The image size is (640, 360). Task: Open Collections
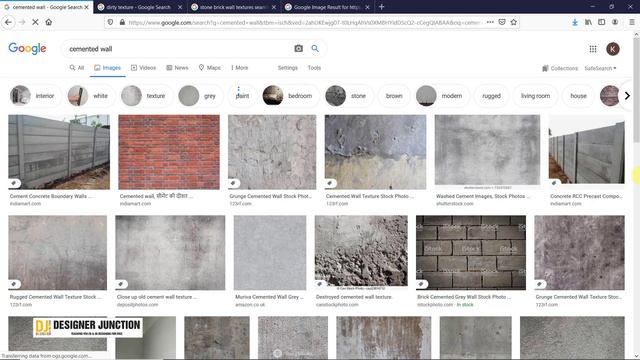click(560, 68)
